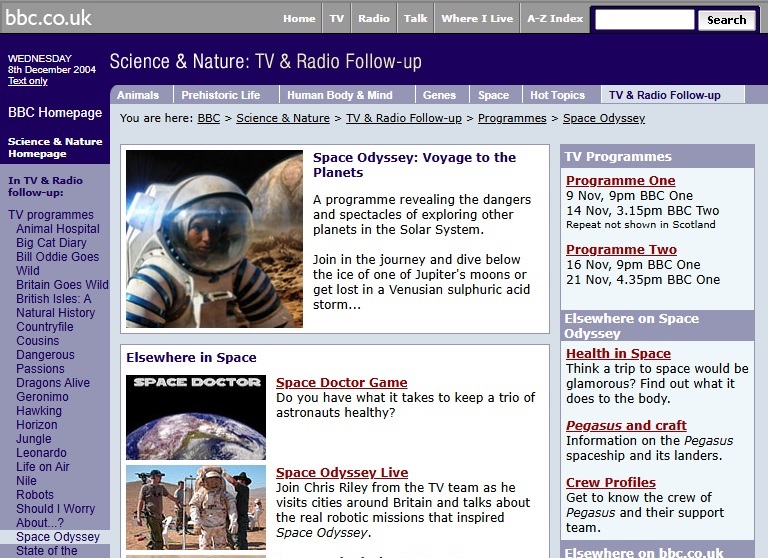Viewport: 768px width, 558px height.
Task: Open TV programmes in sidebar
Action: pos(51,215)
